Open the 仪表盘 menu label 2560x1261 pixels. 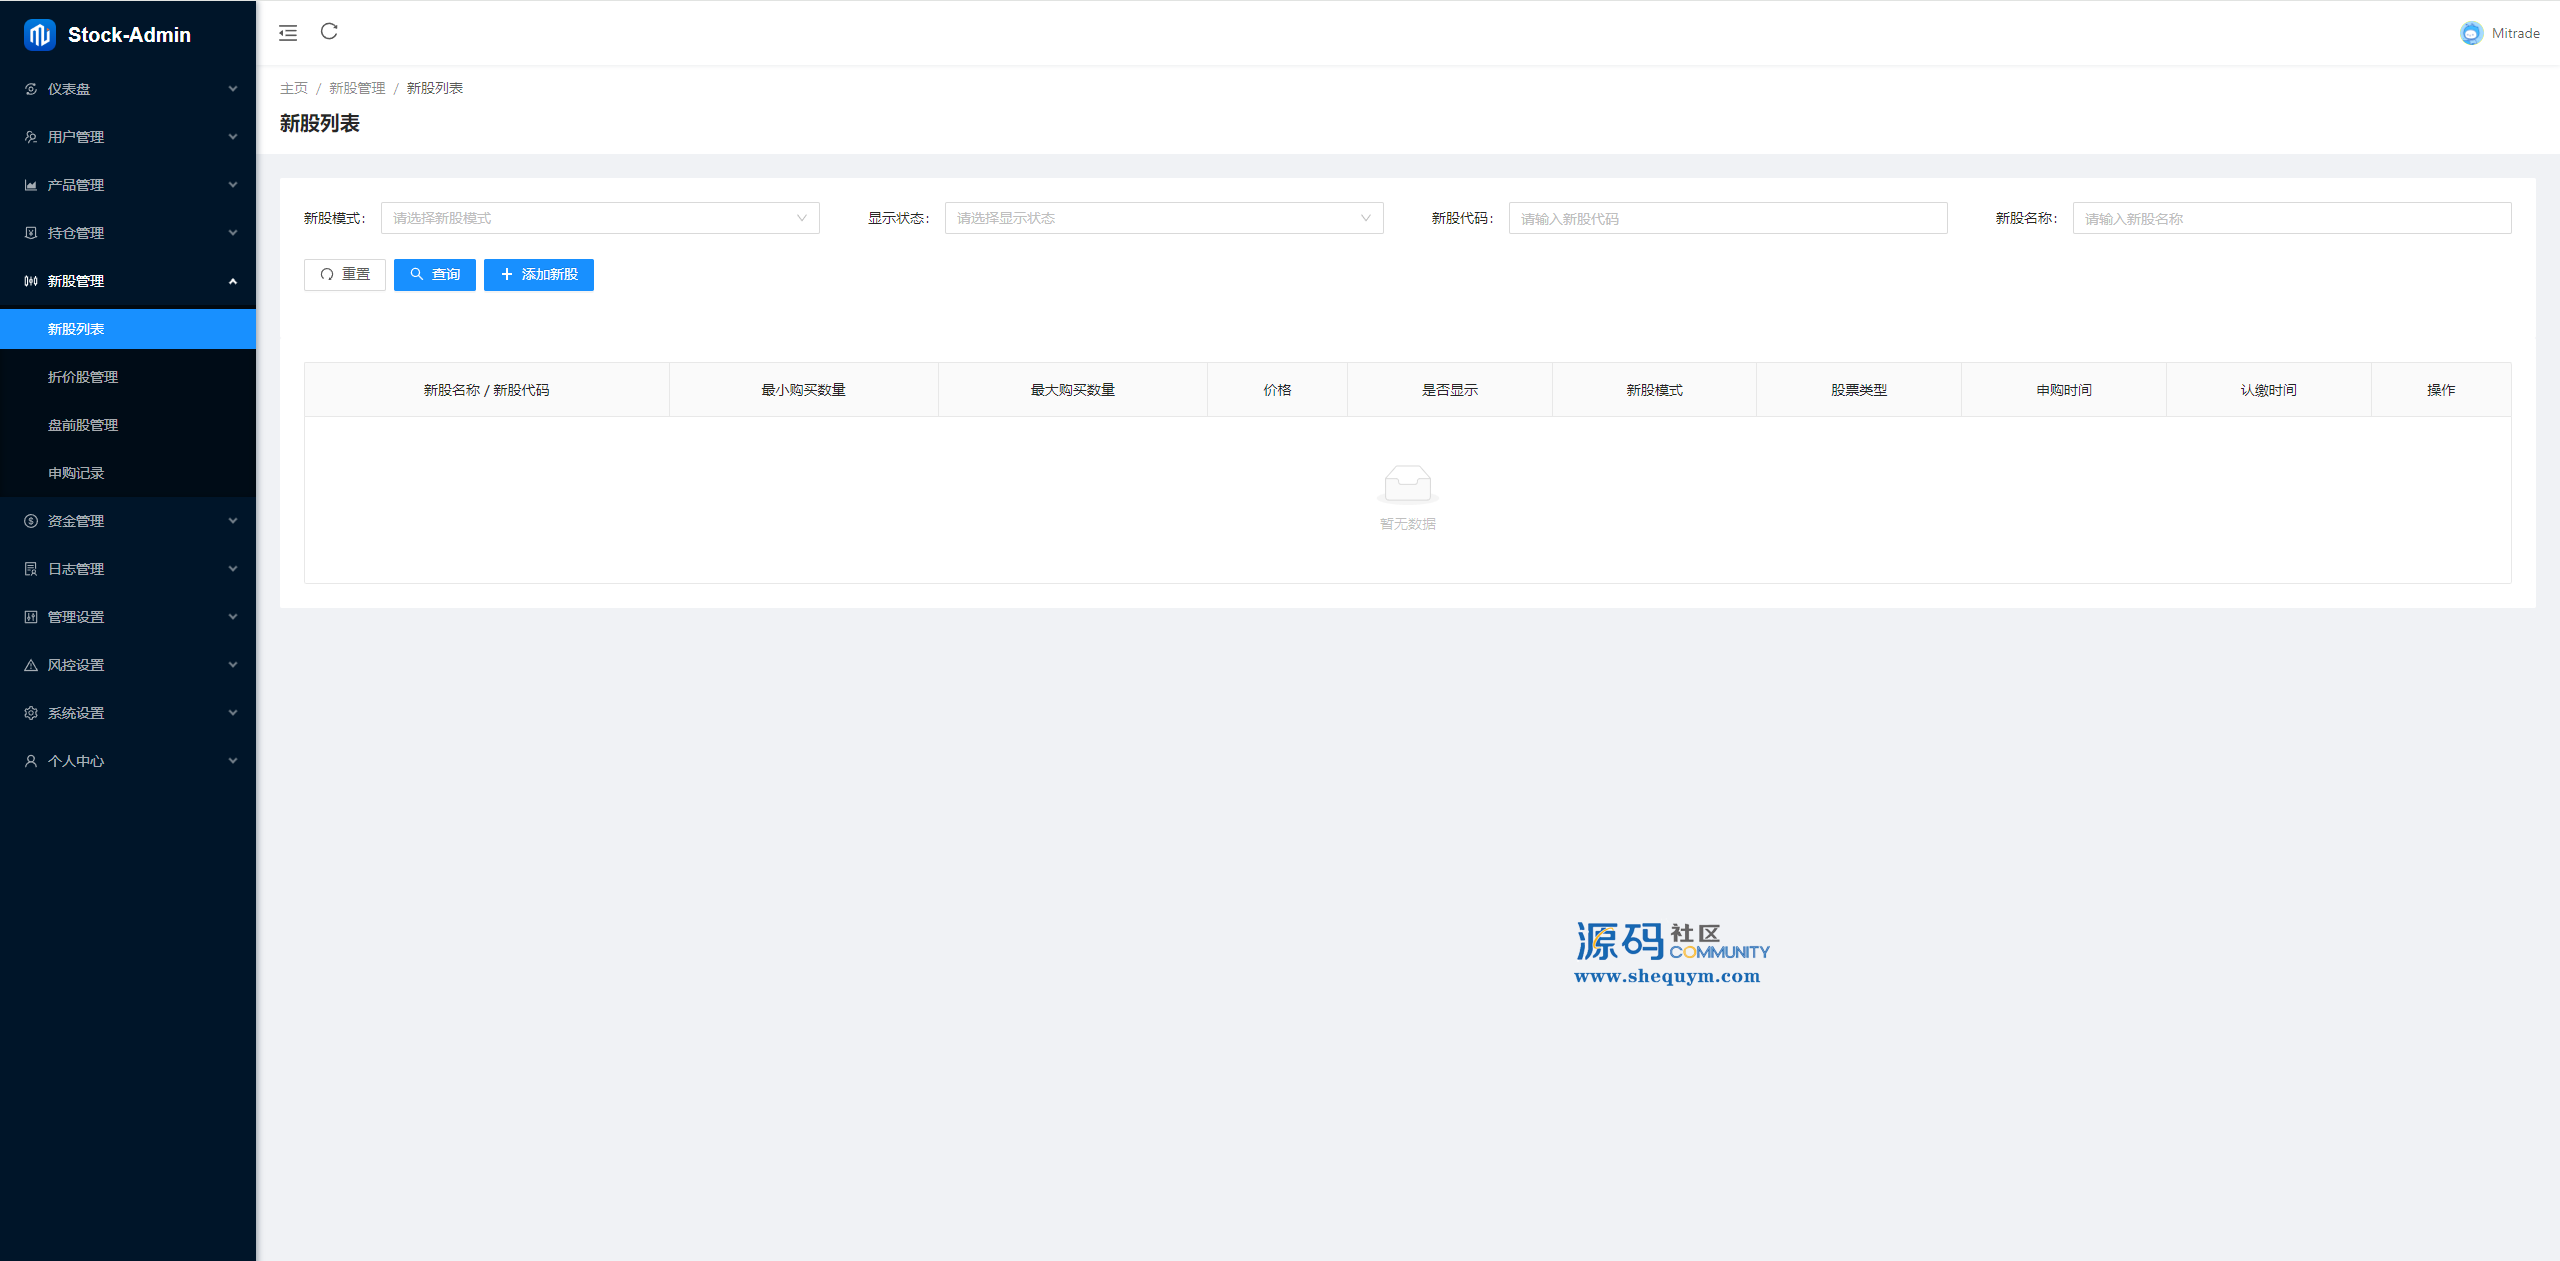(x=69, y=89)
